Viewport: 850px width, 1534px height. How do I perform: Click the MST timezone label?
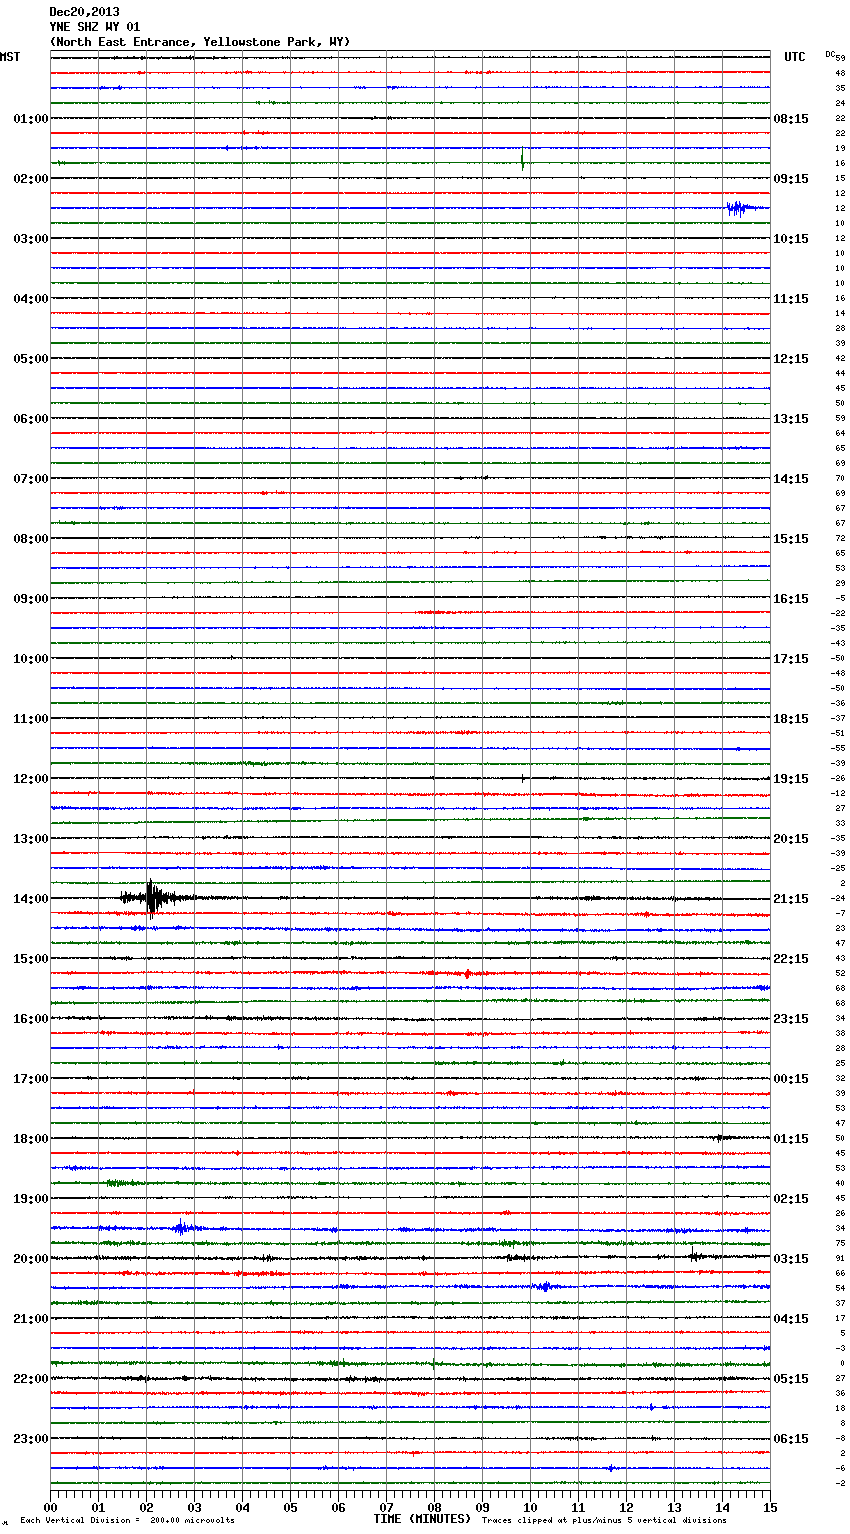(x=10, y=57)
